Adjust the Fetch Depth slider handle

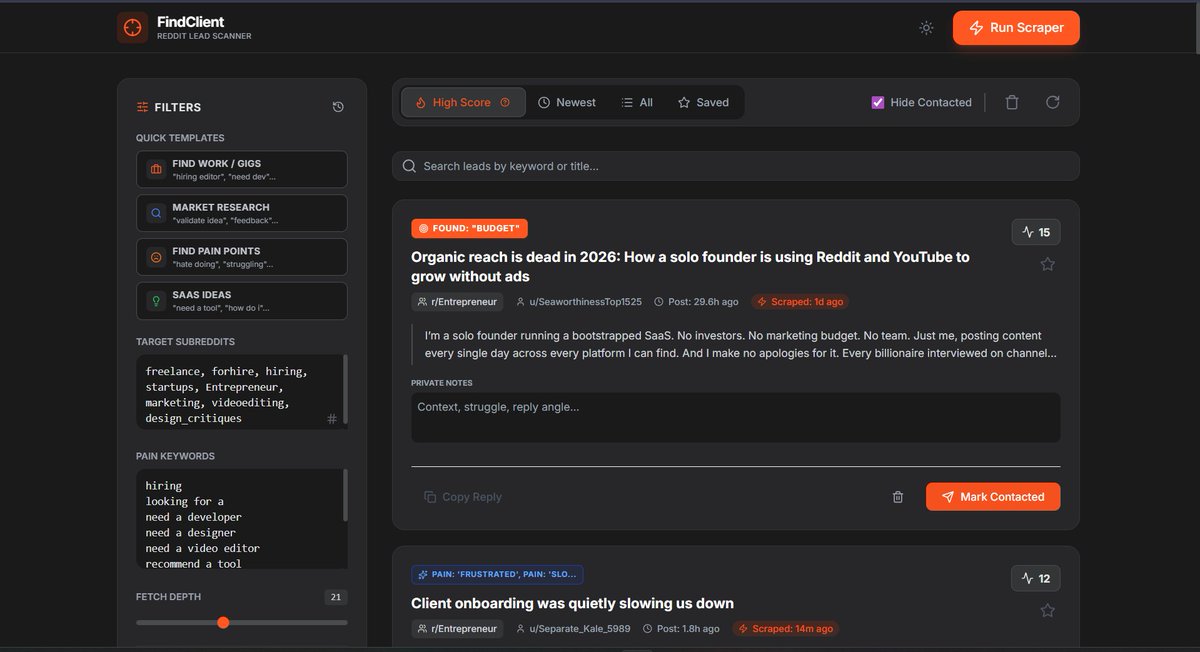pos(223,622)
